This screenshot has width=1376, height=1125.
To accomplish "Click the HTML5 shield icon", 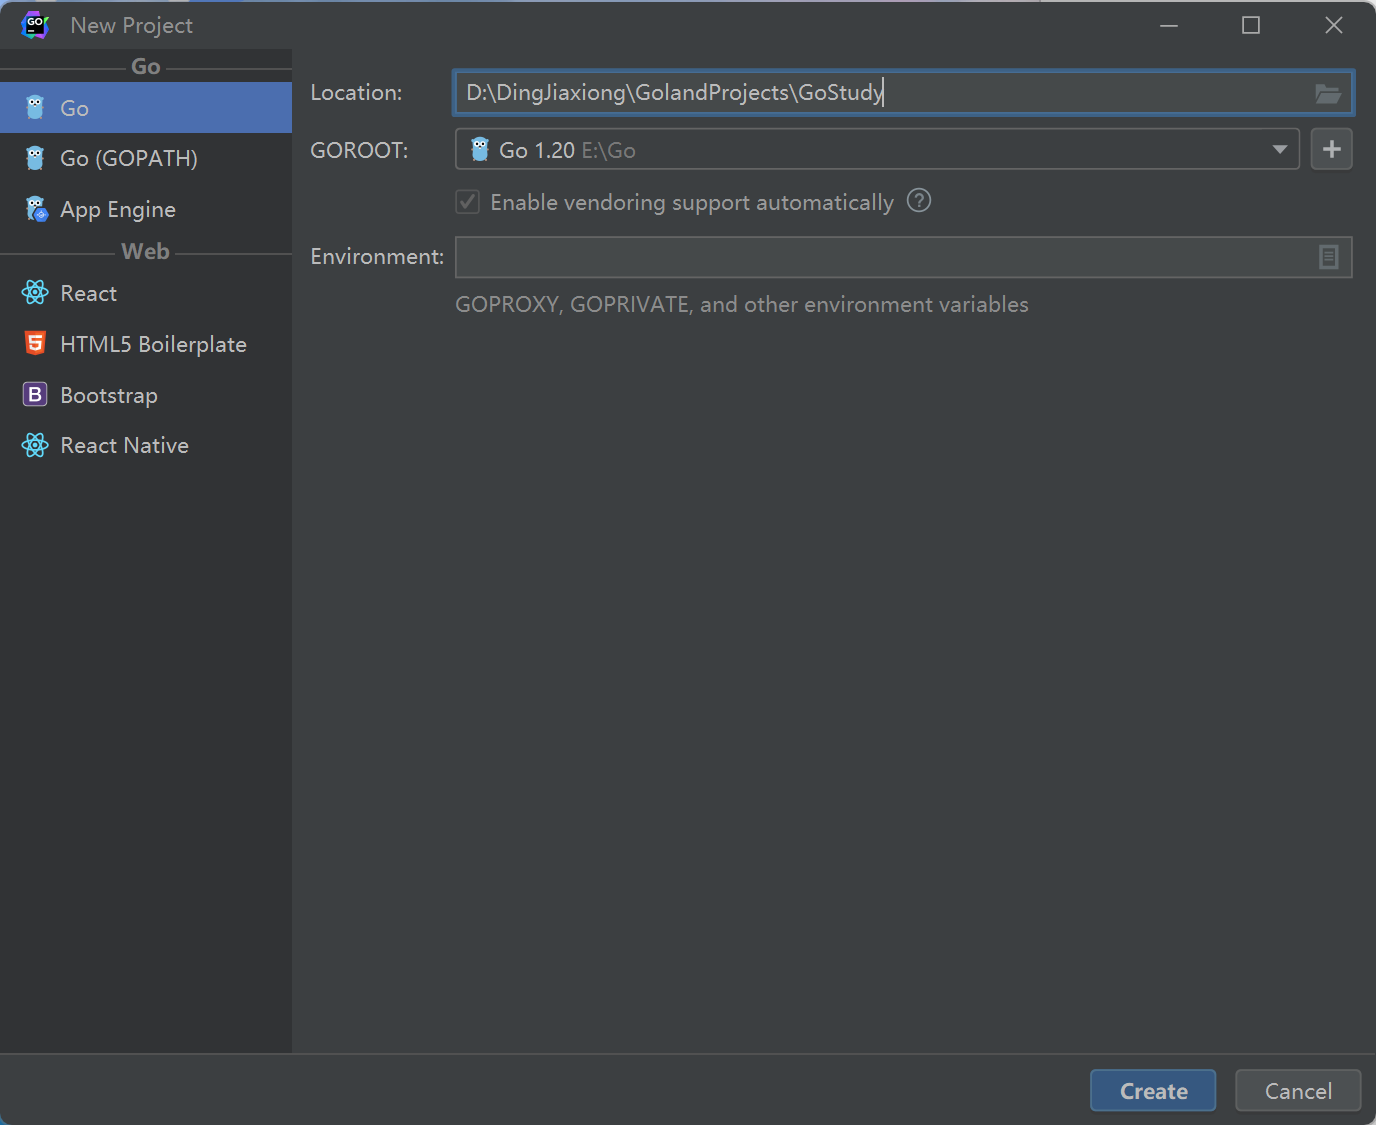I will point(35,343).
